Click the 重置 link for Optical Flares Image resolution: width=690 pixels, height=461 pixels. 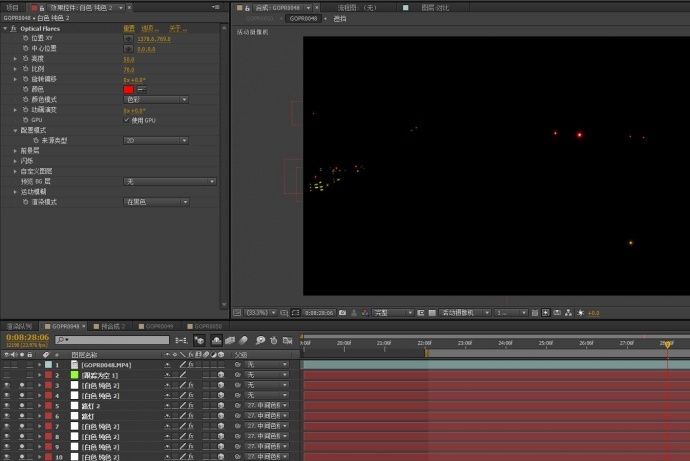(x=129, y=28)
